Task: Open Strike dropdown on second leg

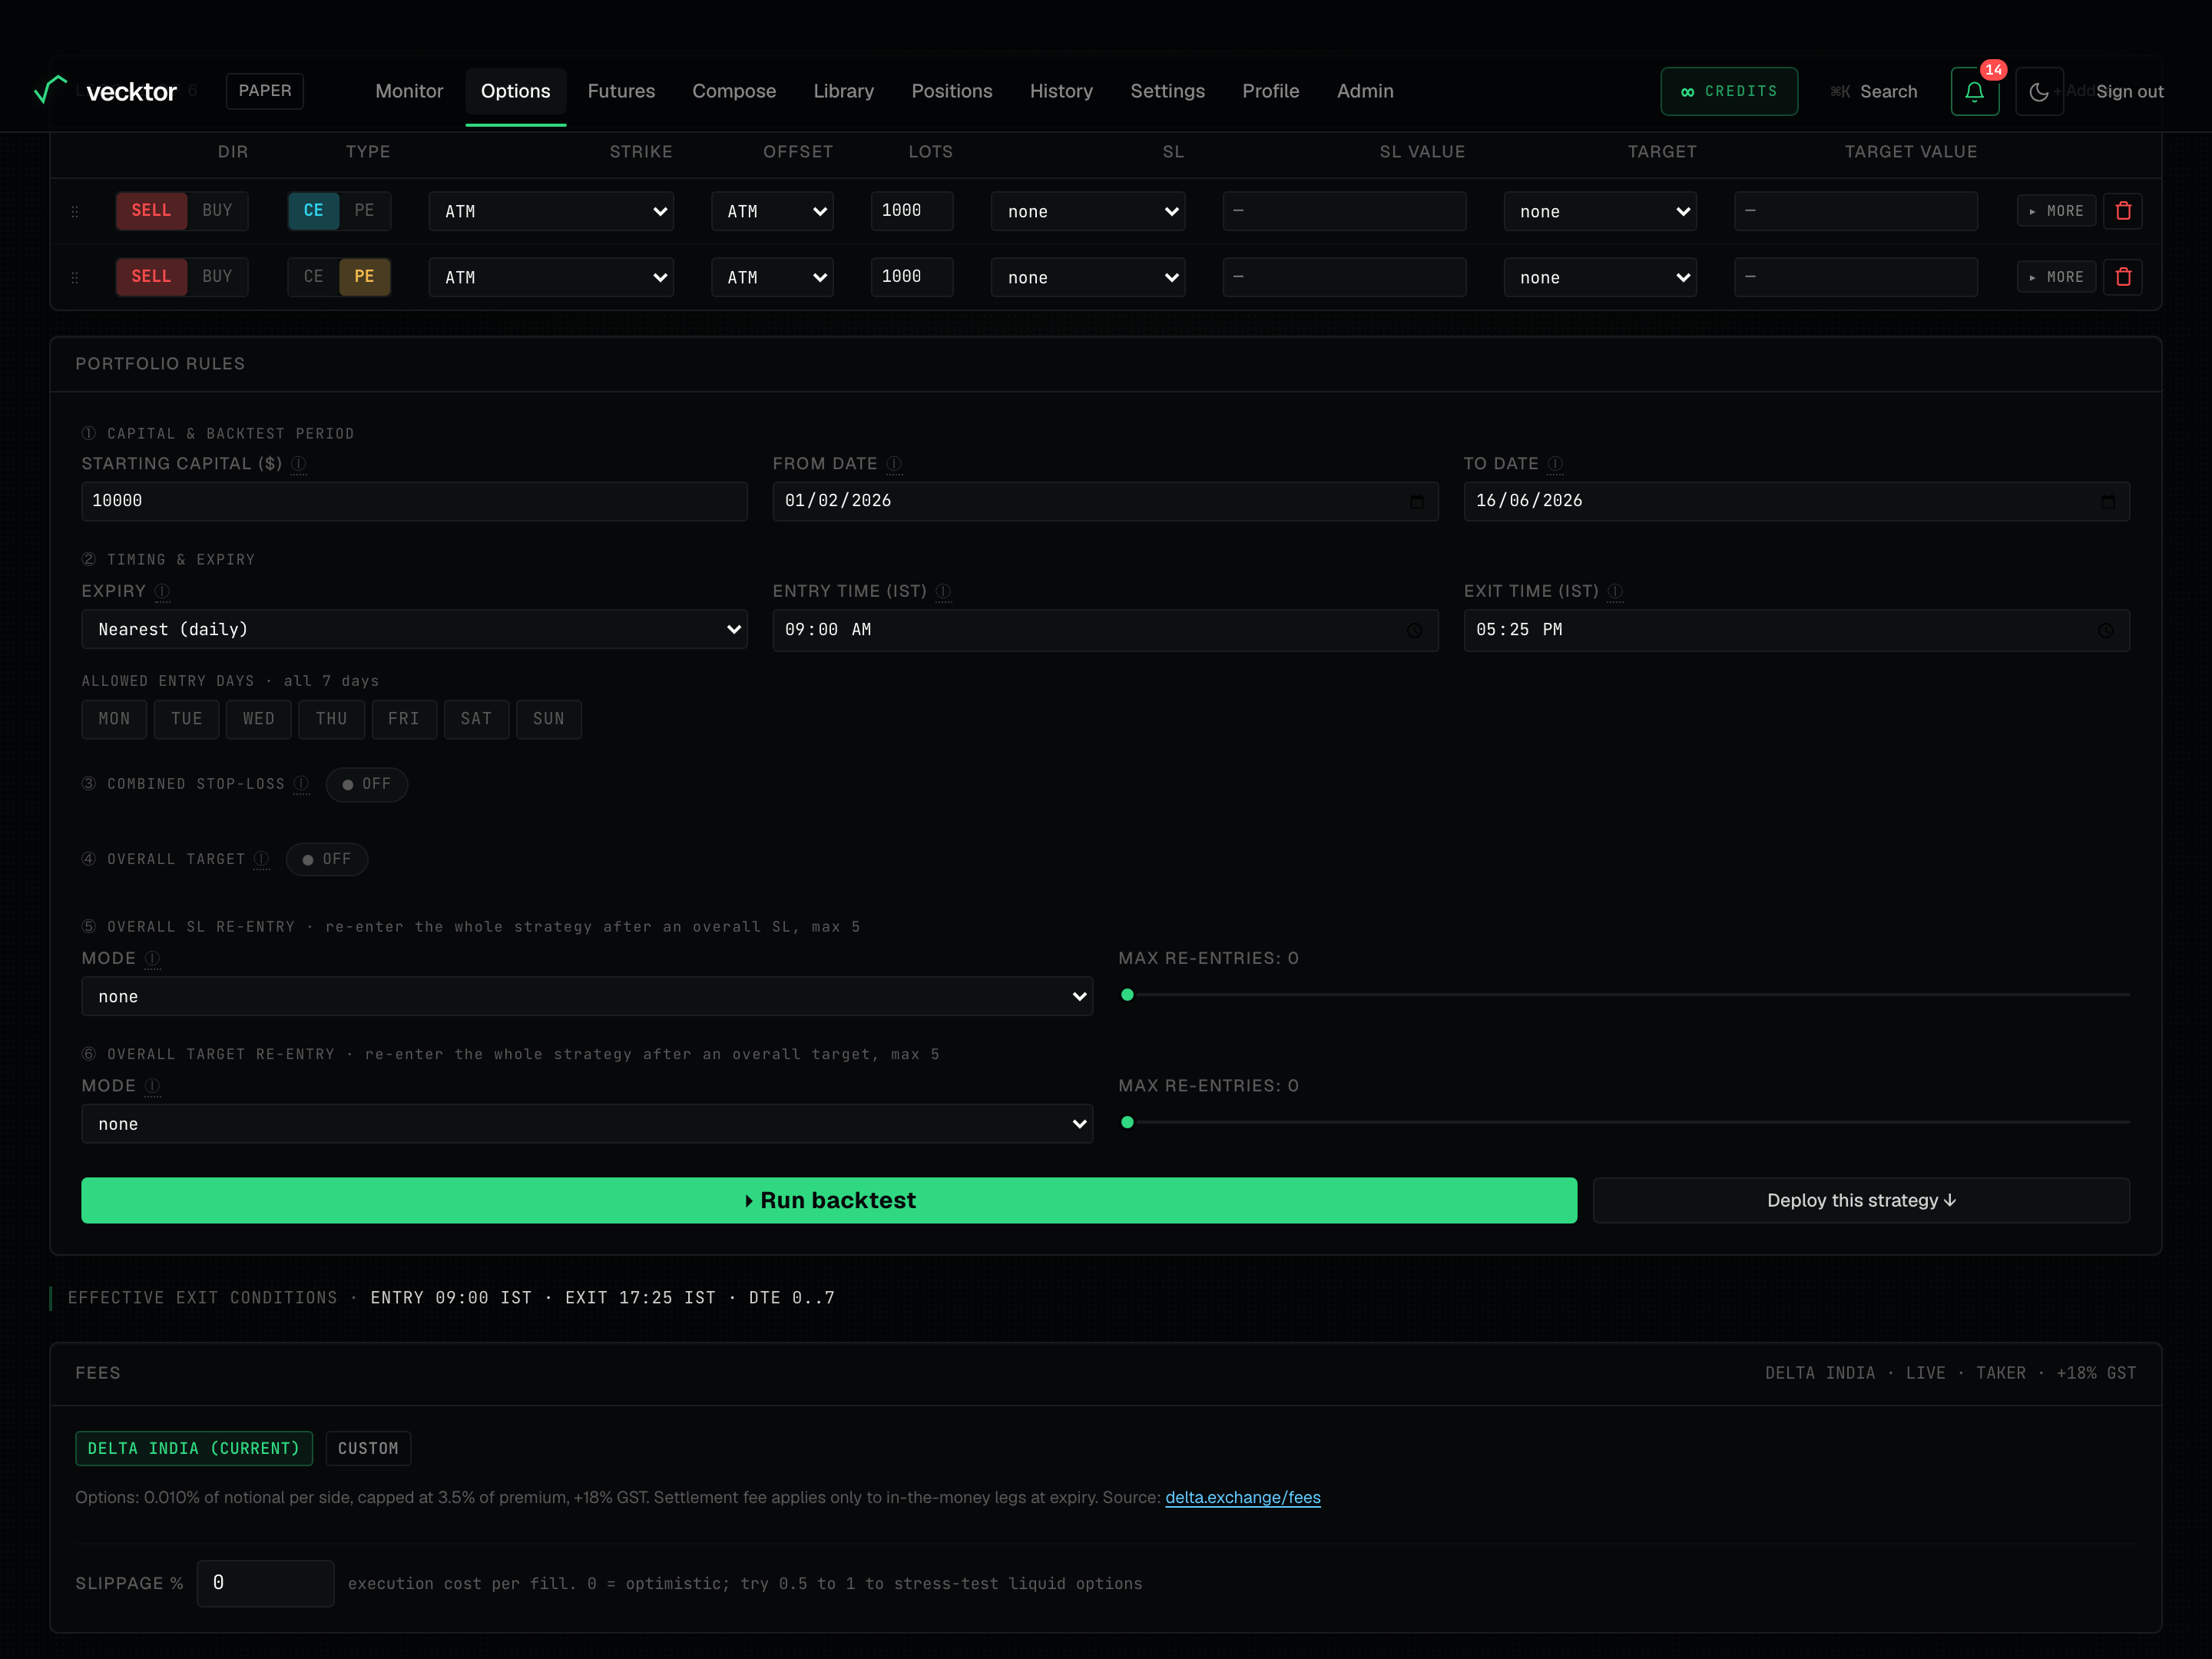Action: [551, 277]
